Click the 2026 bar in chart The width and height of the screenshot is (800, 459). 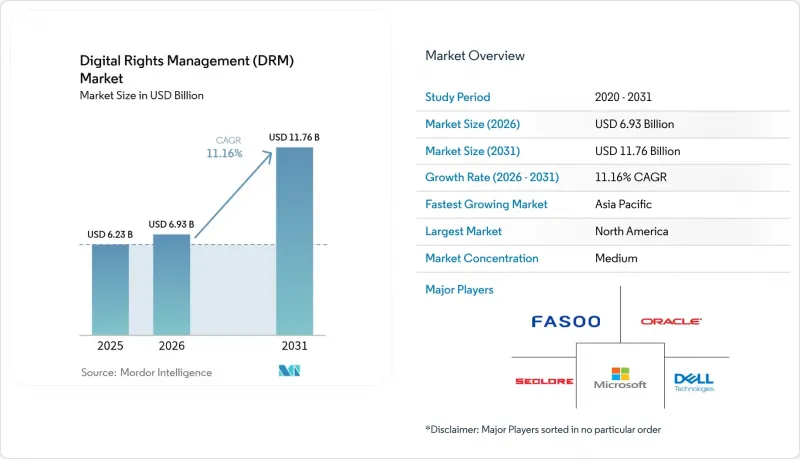[171, 285]
